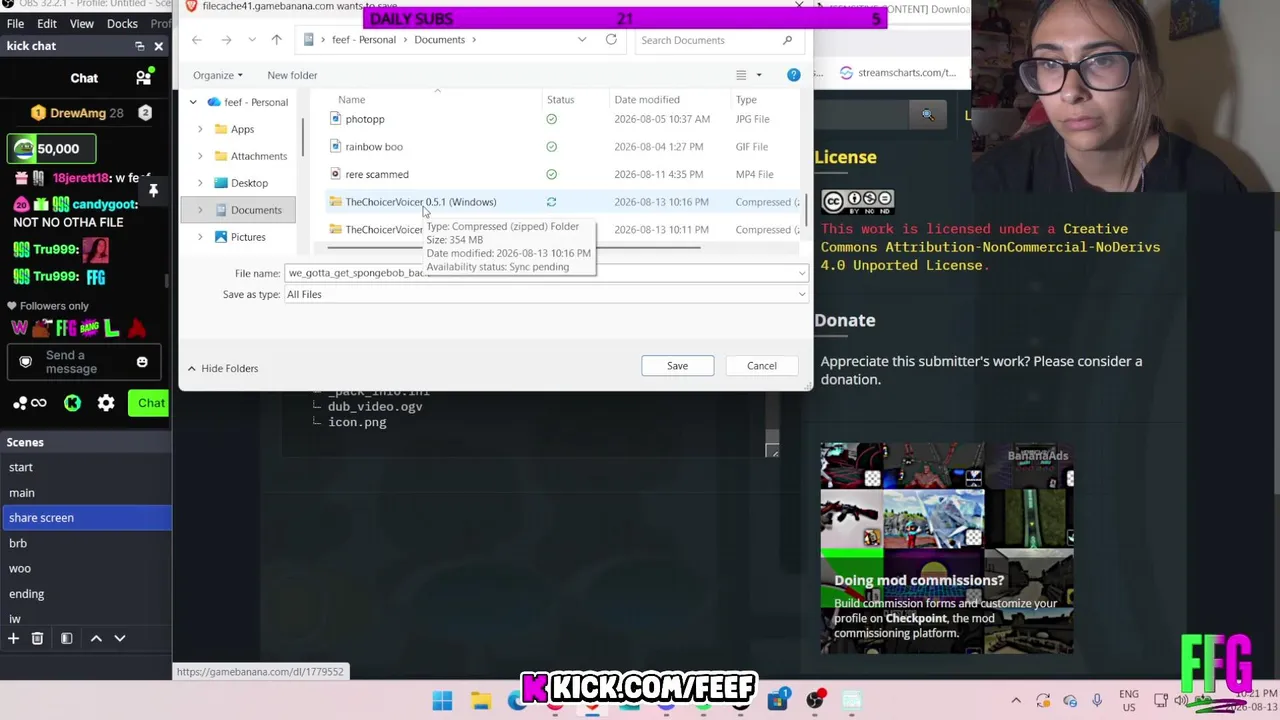Expand the Desktop tree node
The image size is (1280, 720).
pyautogui.click(x=200, y=183)
